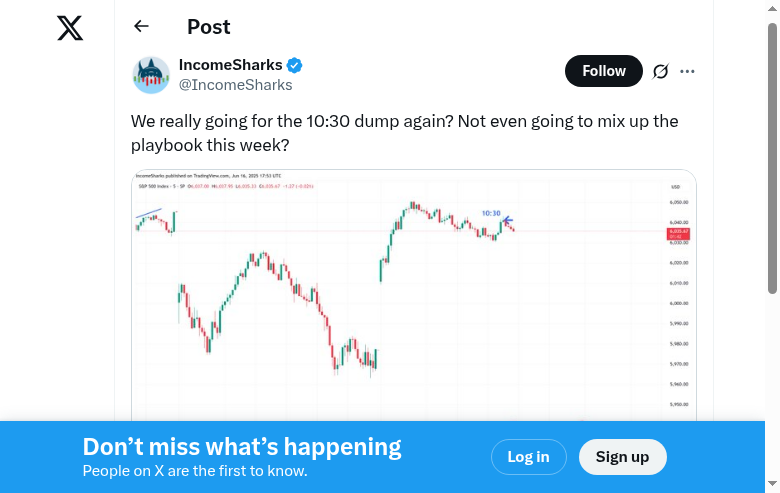Open the S&P 500 chart image

tap(413, 300)
